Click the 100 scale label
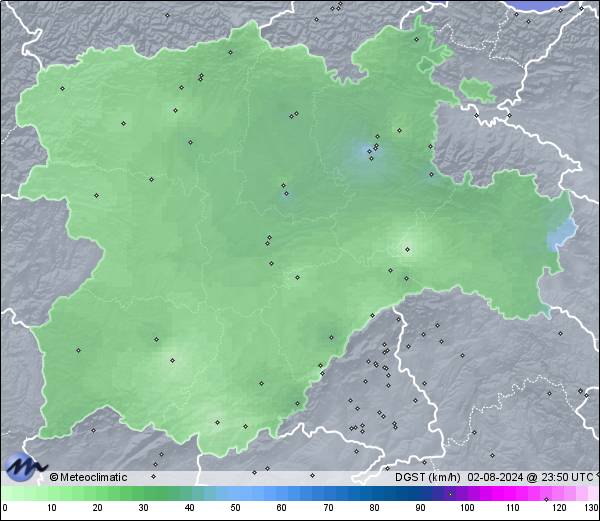Viewport: 600px width, 521px height. (467, 508)
